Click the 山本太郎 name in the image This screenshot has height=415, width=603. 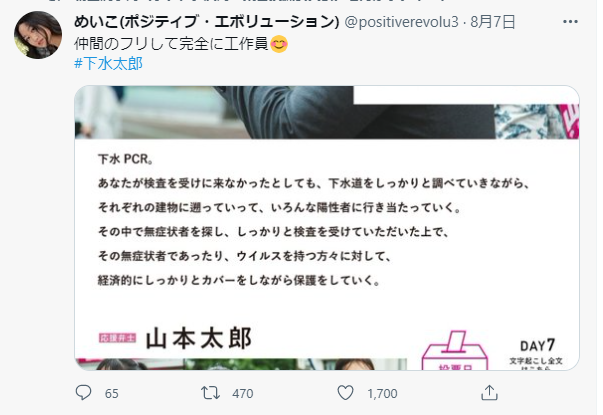click(199, 338)
